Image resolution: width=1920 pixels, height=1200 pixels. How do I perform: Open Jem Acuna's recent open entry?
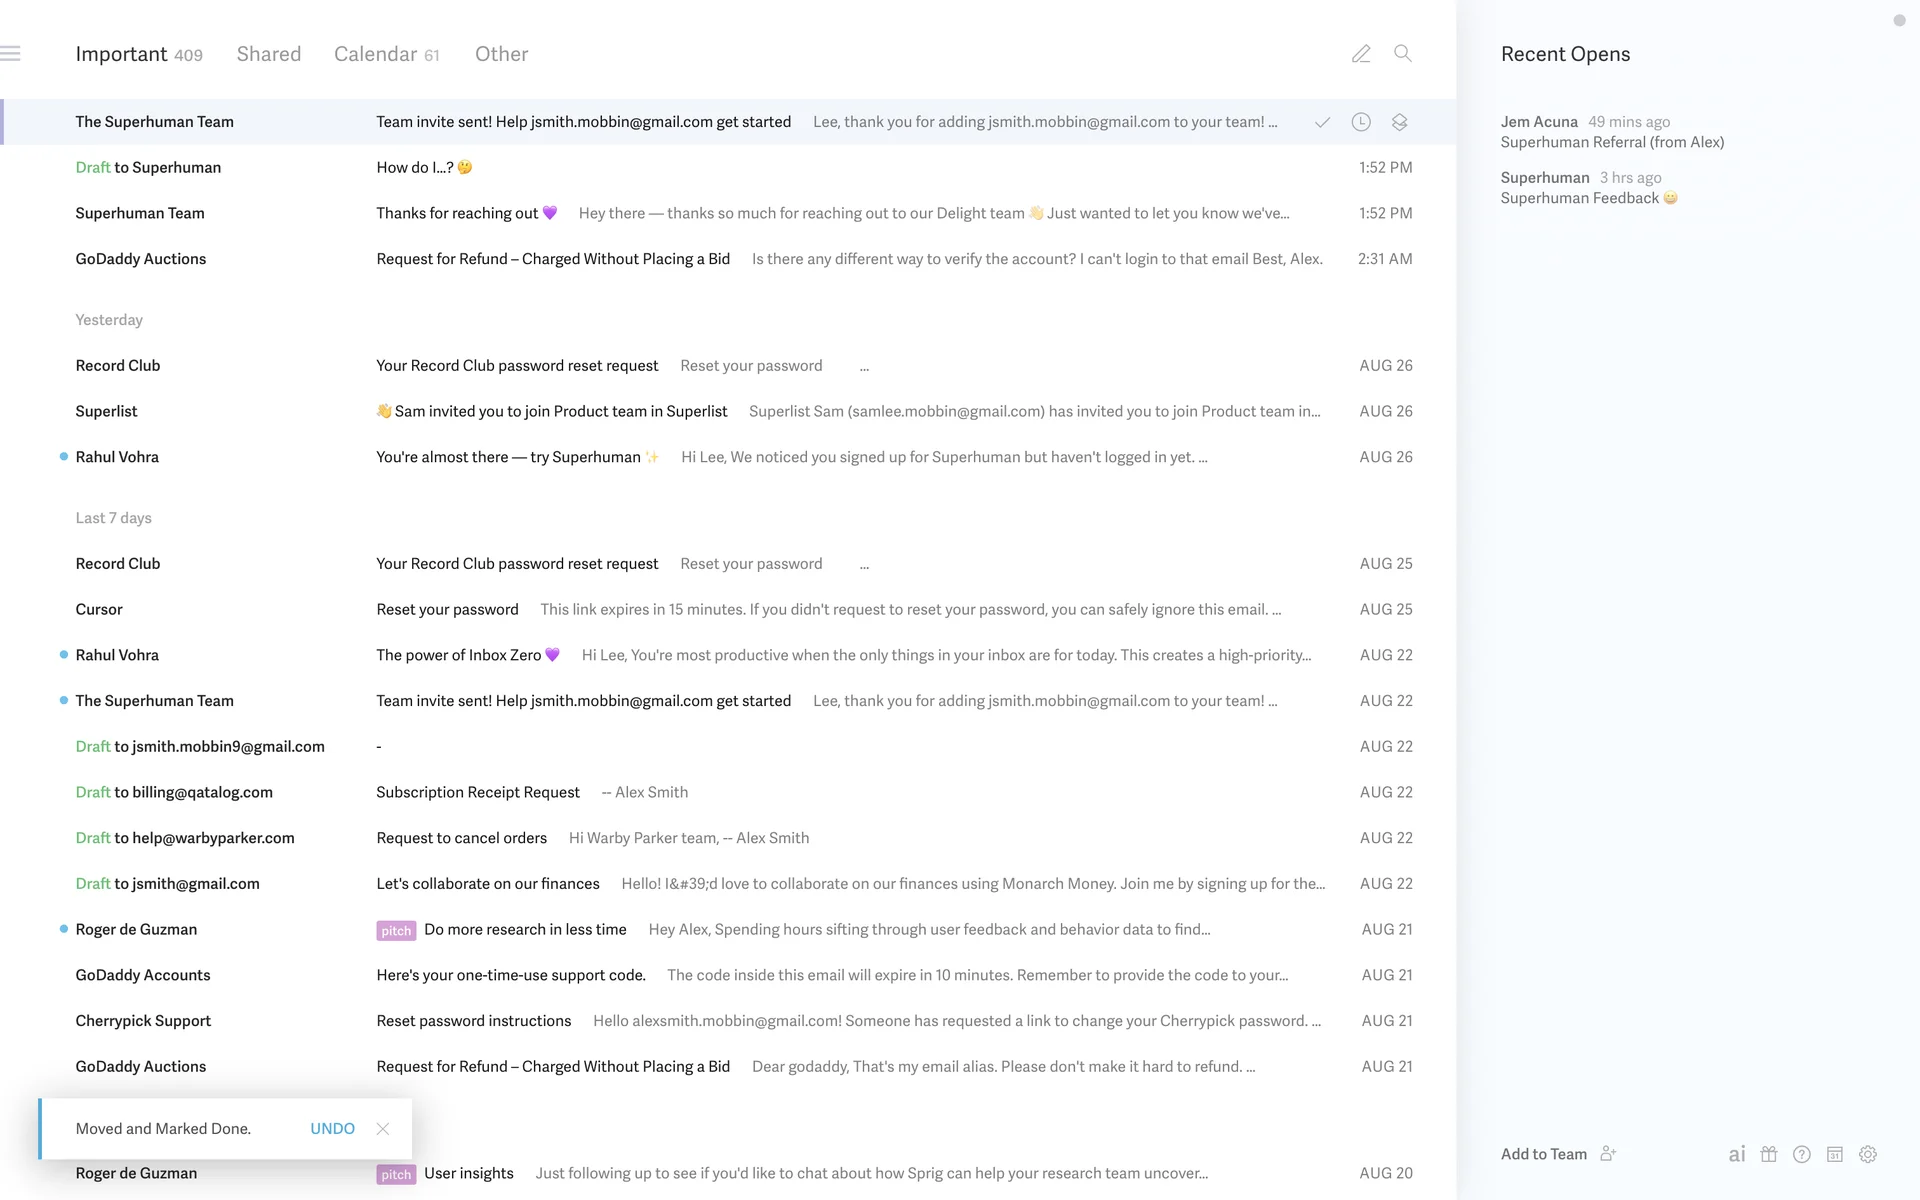point(1611,132)
